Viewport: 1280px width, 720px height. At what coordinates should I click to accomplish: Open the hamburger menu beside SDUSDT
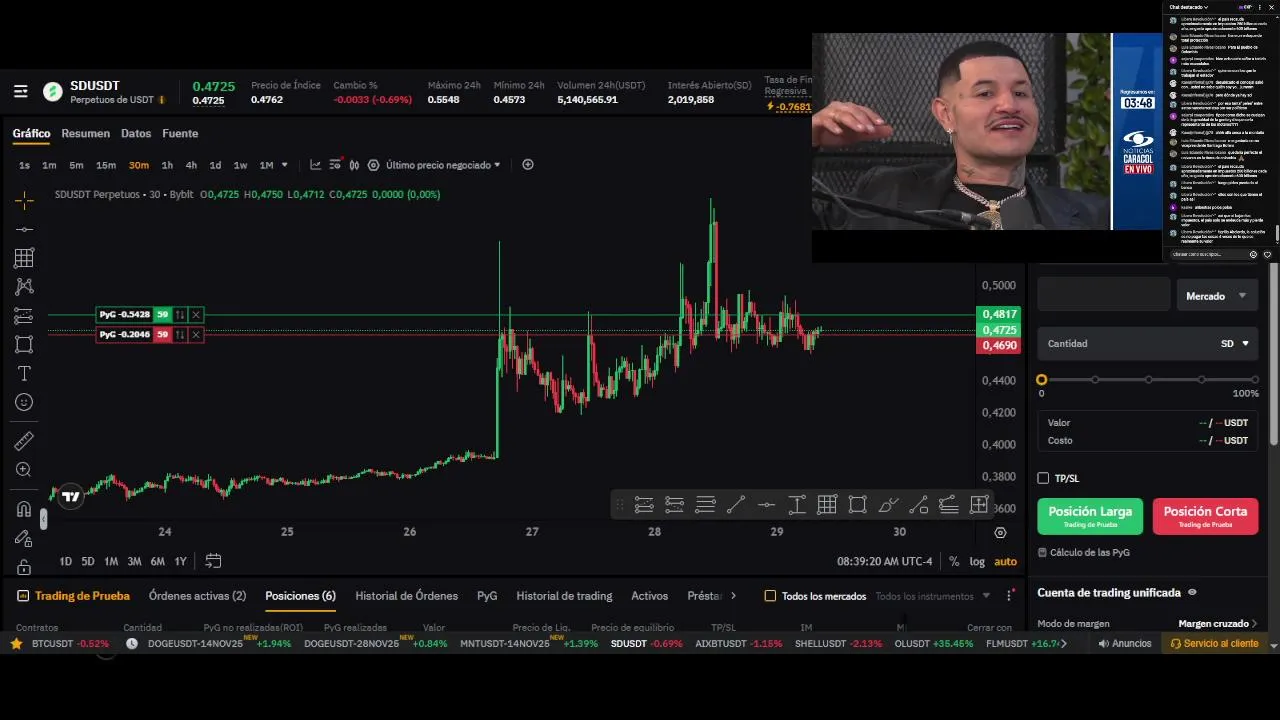coord(20,92)
